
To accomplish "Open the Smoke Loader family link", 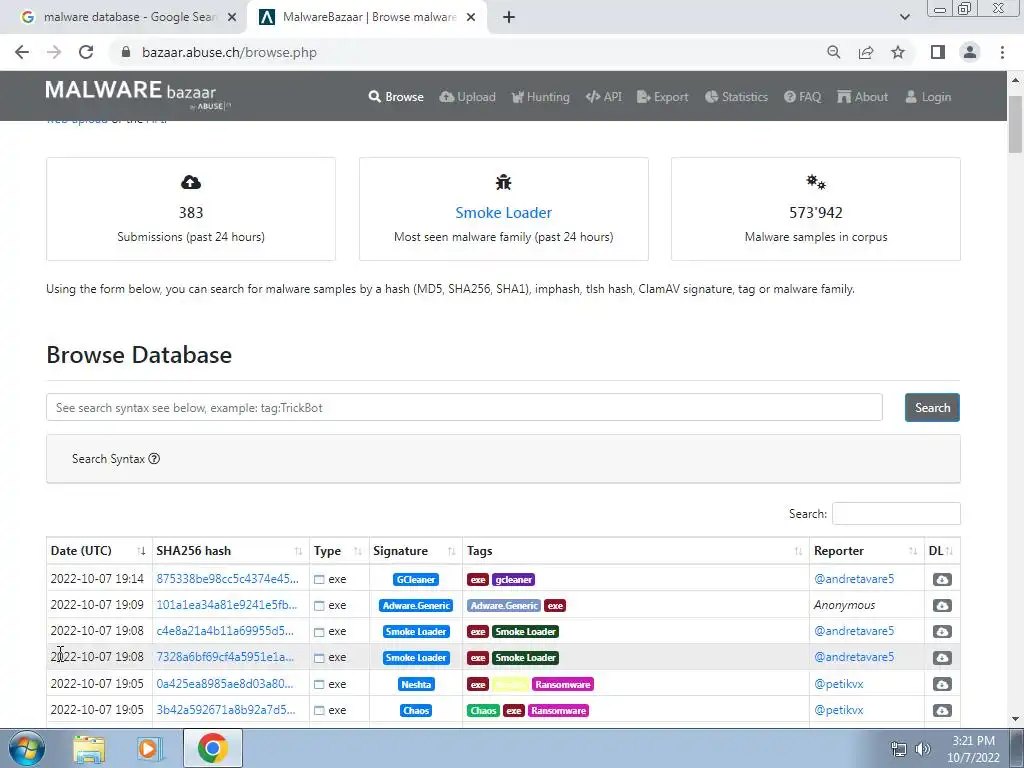I will pos(504,212).
